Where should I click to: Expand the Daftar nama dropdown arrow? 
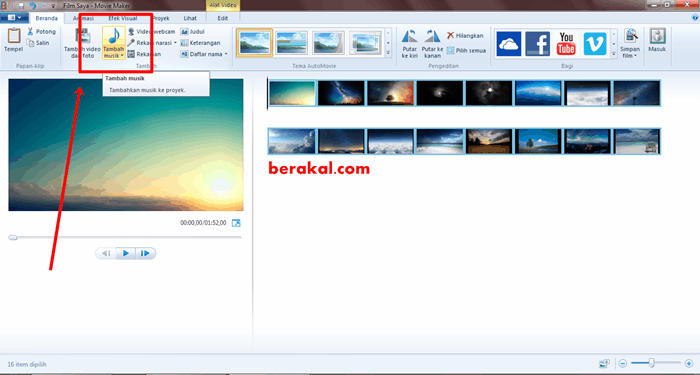coord(226,54)
